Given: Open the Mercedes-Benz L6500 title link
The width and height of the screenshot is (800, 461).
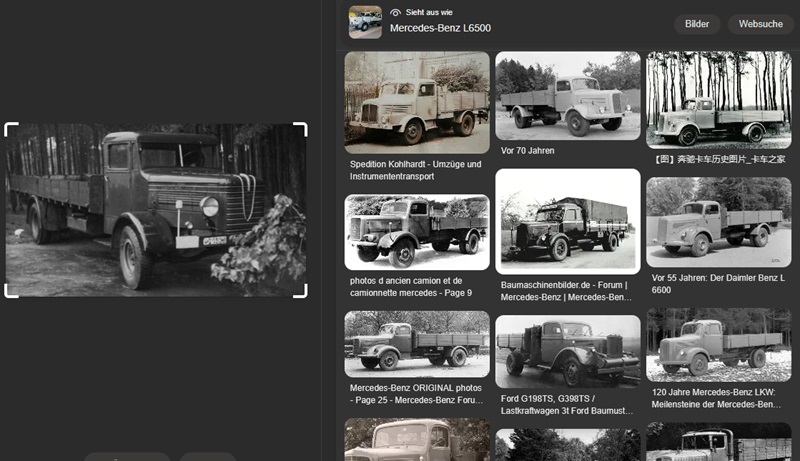Looking at the screenshot, I should click(440, 28).
